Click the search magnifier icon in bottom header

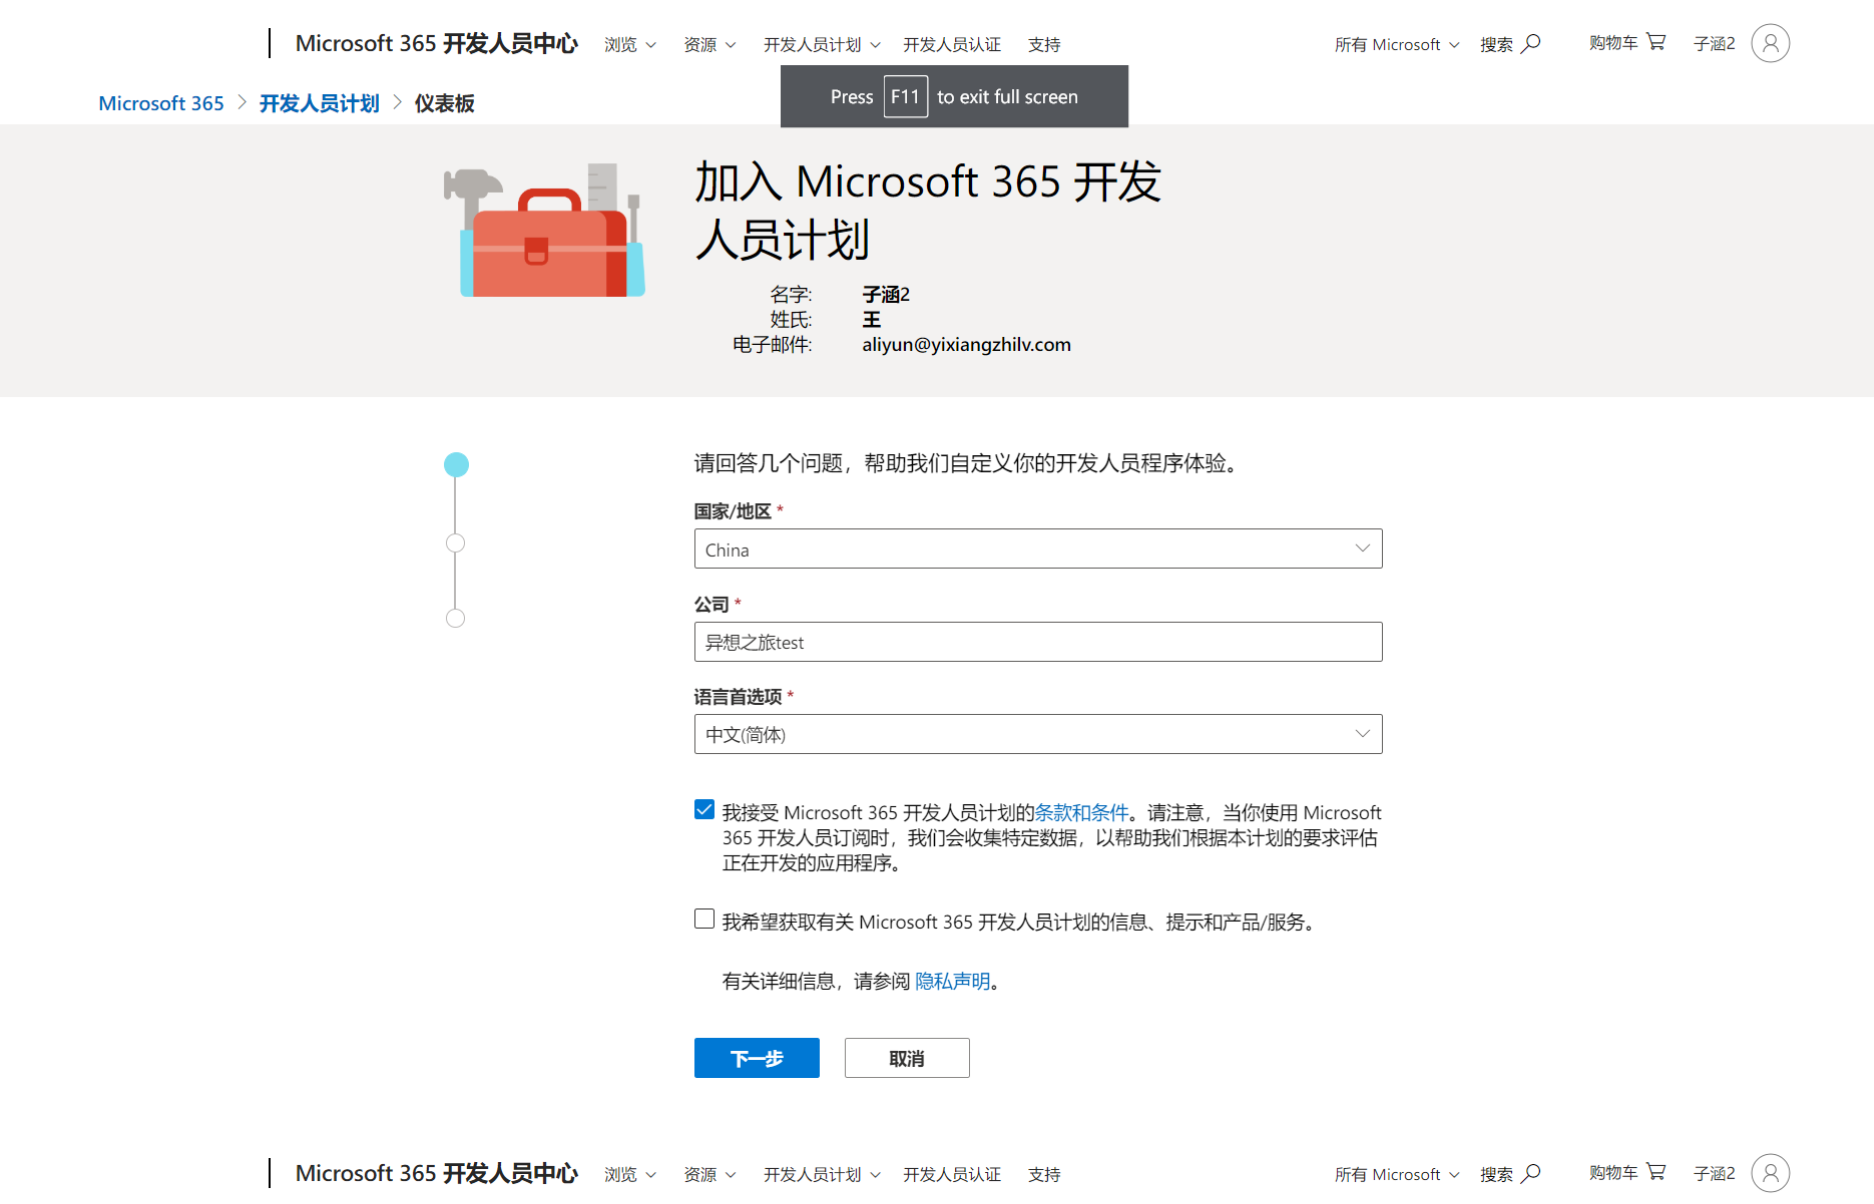tap(1531, 1173)
